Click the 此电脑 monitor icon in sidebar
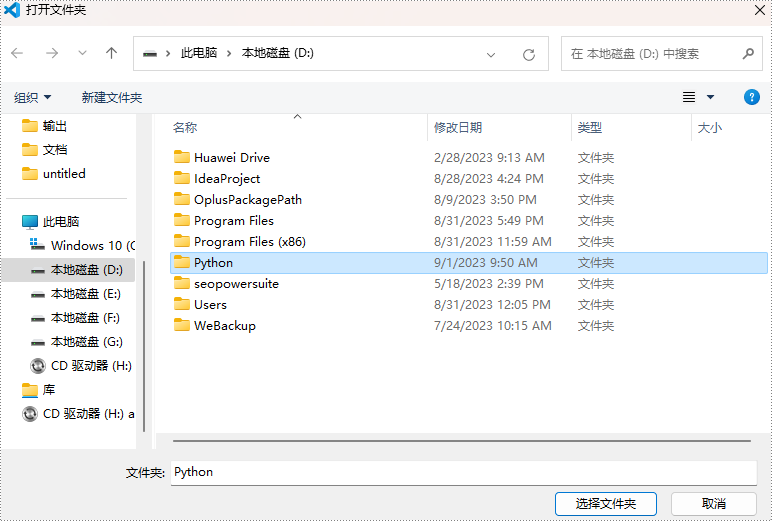Viewport: 772px width, 521px height. tap(30, 222)
